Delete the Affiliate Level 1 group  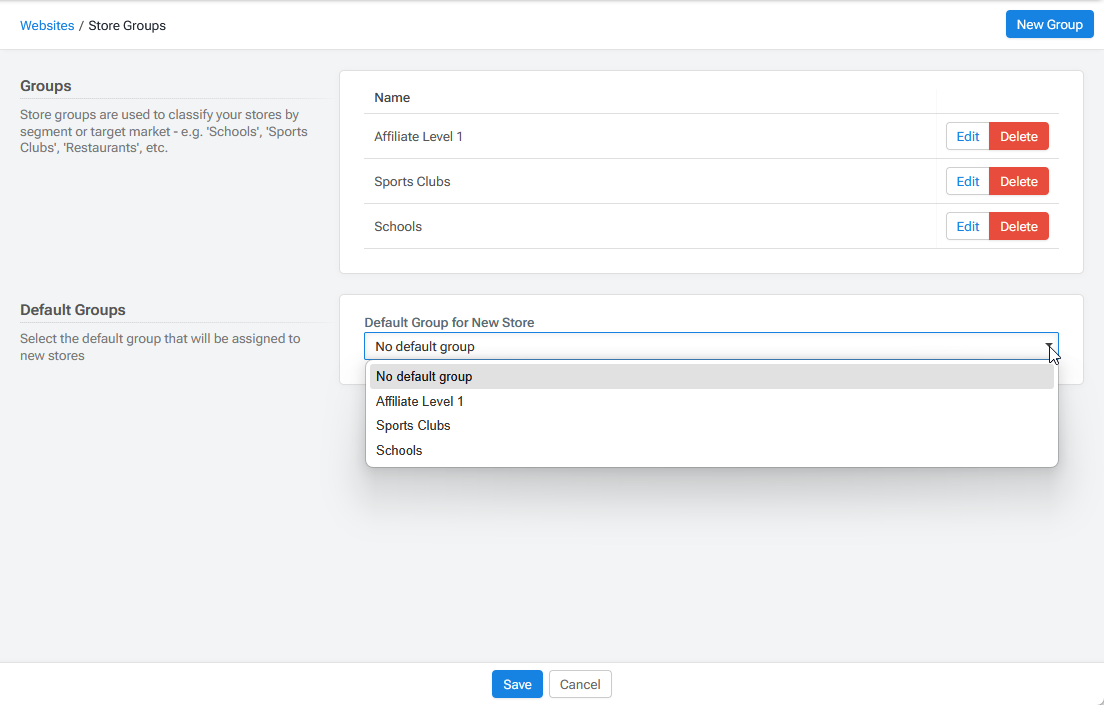point(1018,137)
